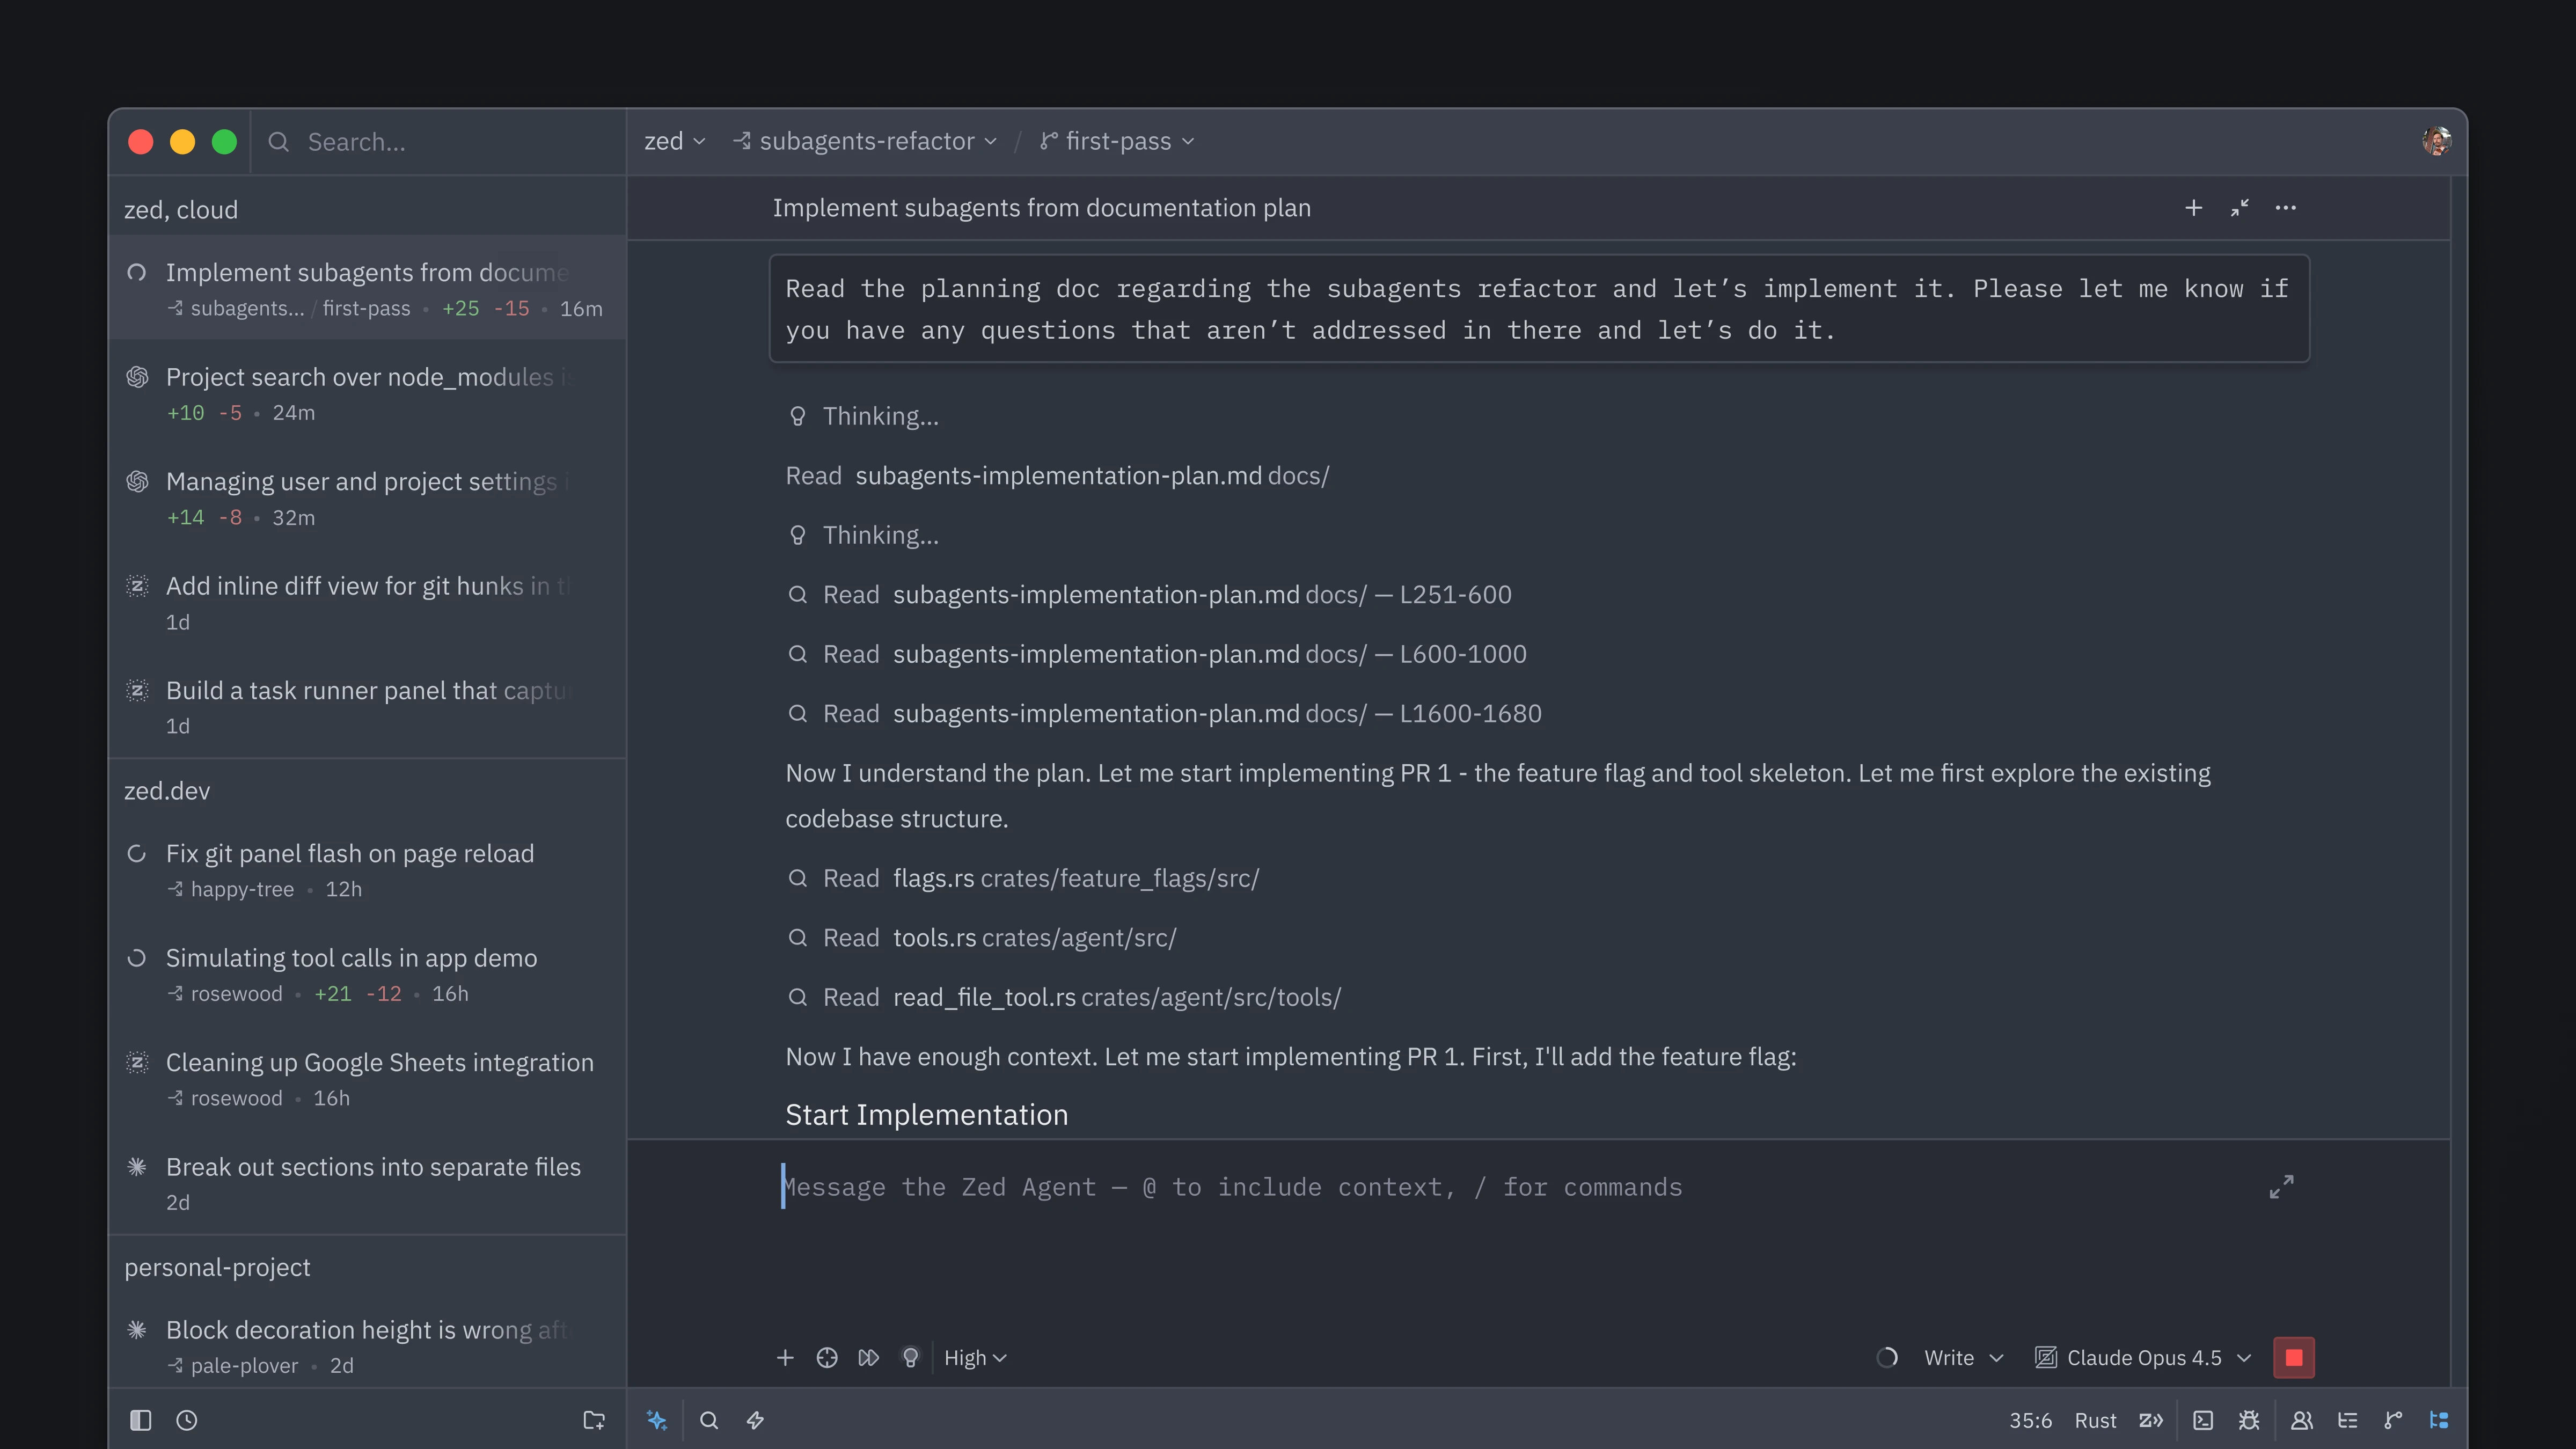
Task: Open the terminal panel from status bar
Action: click(x=2203, y=1420)
